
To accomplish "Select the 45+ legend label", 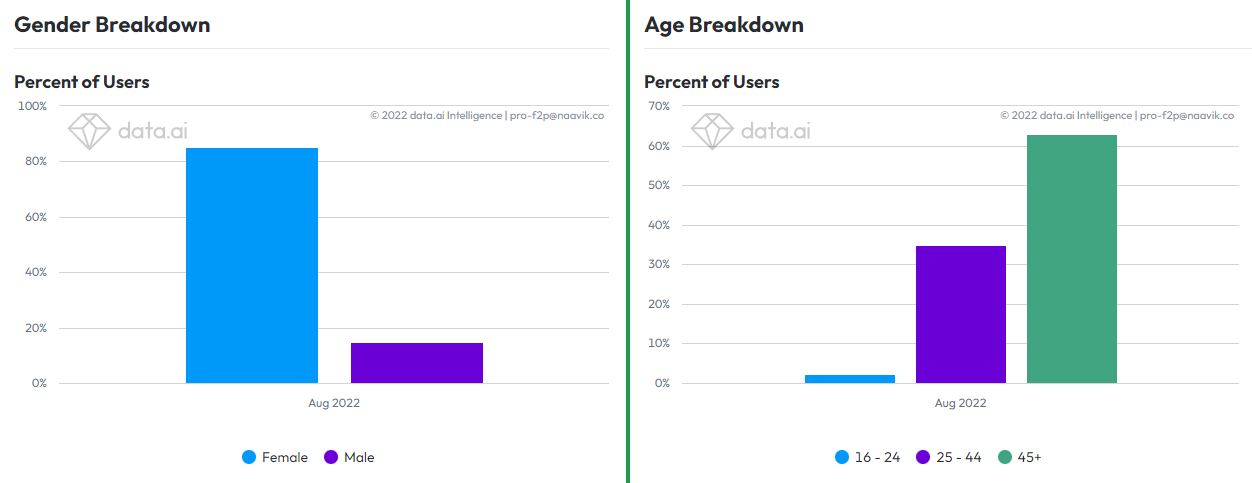I will click(x=1030, y=457).
